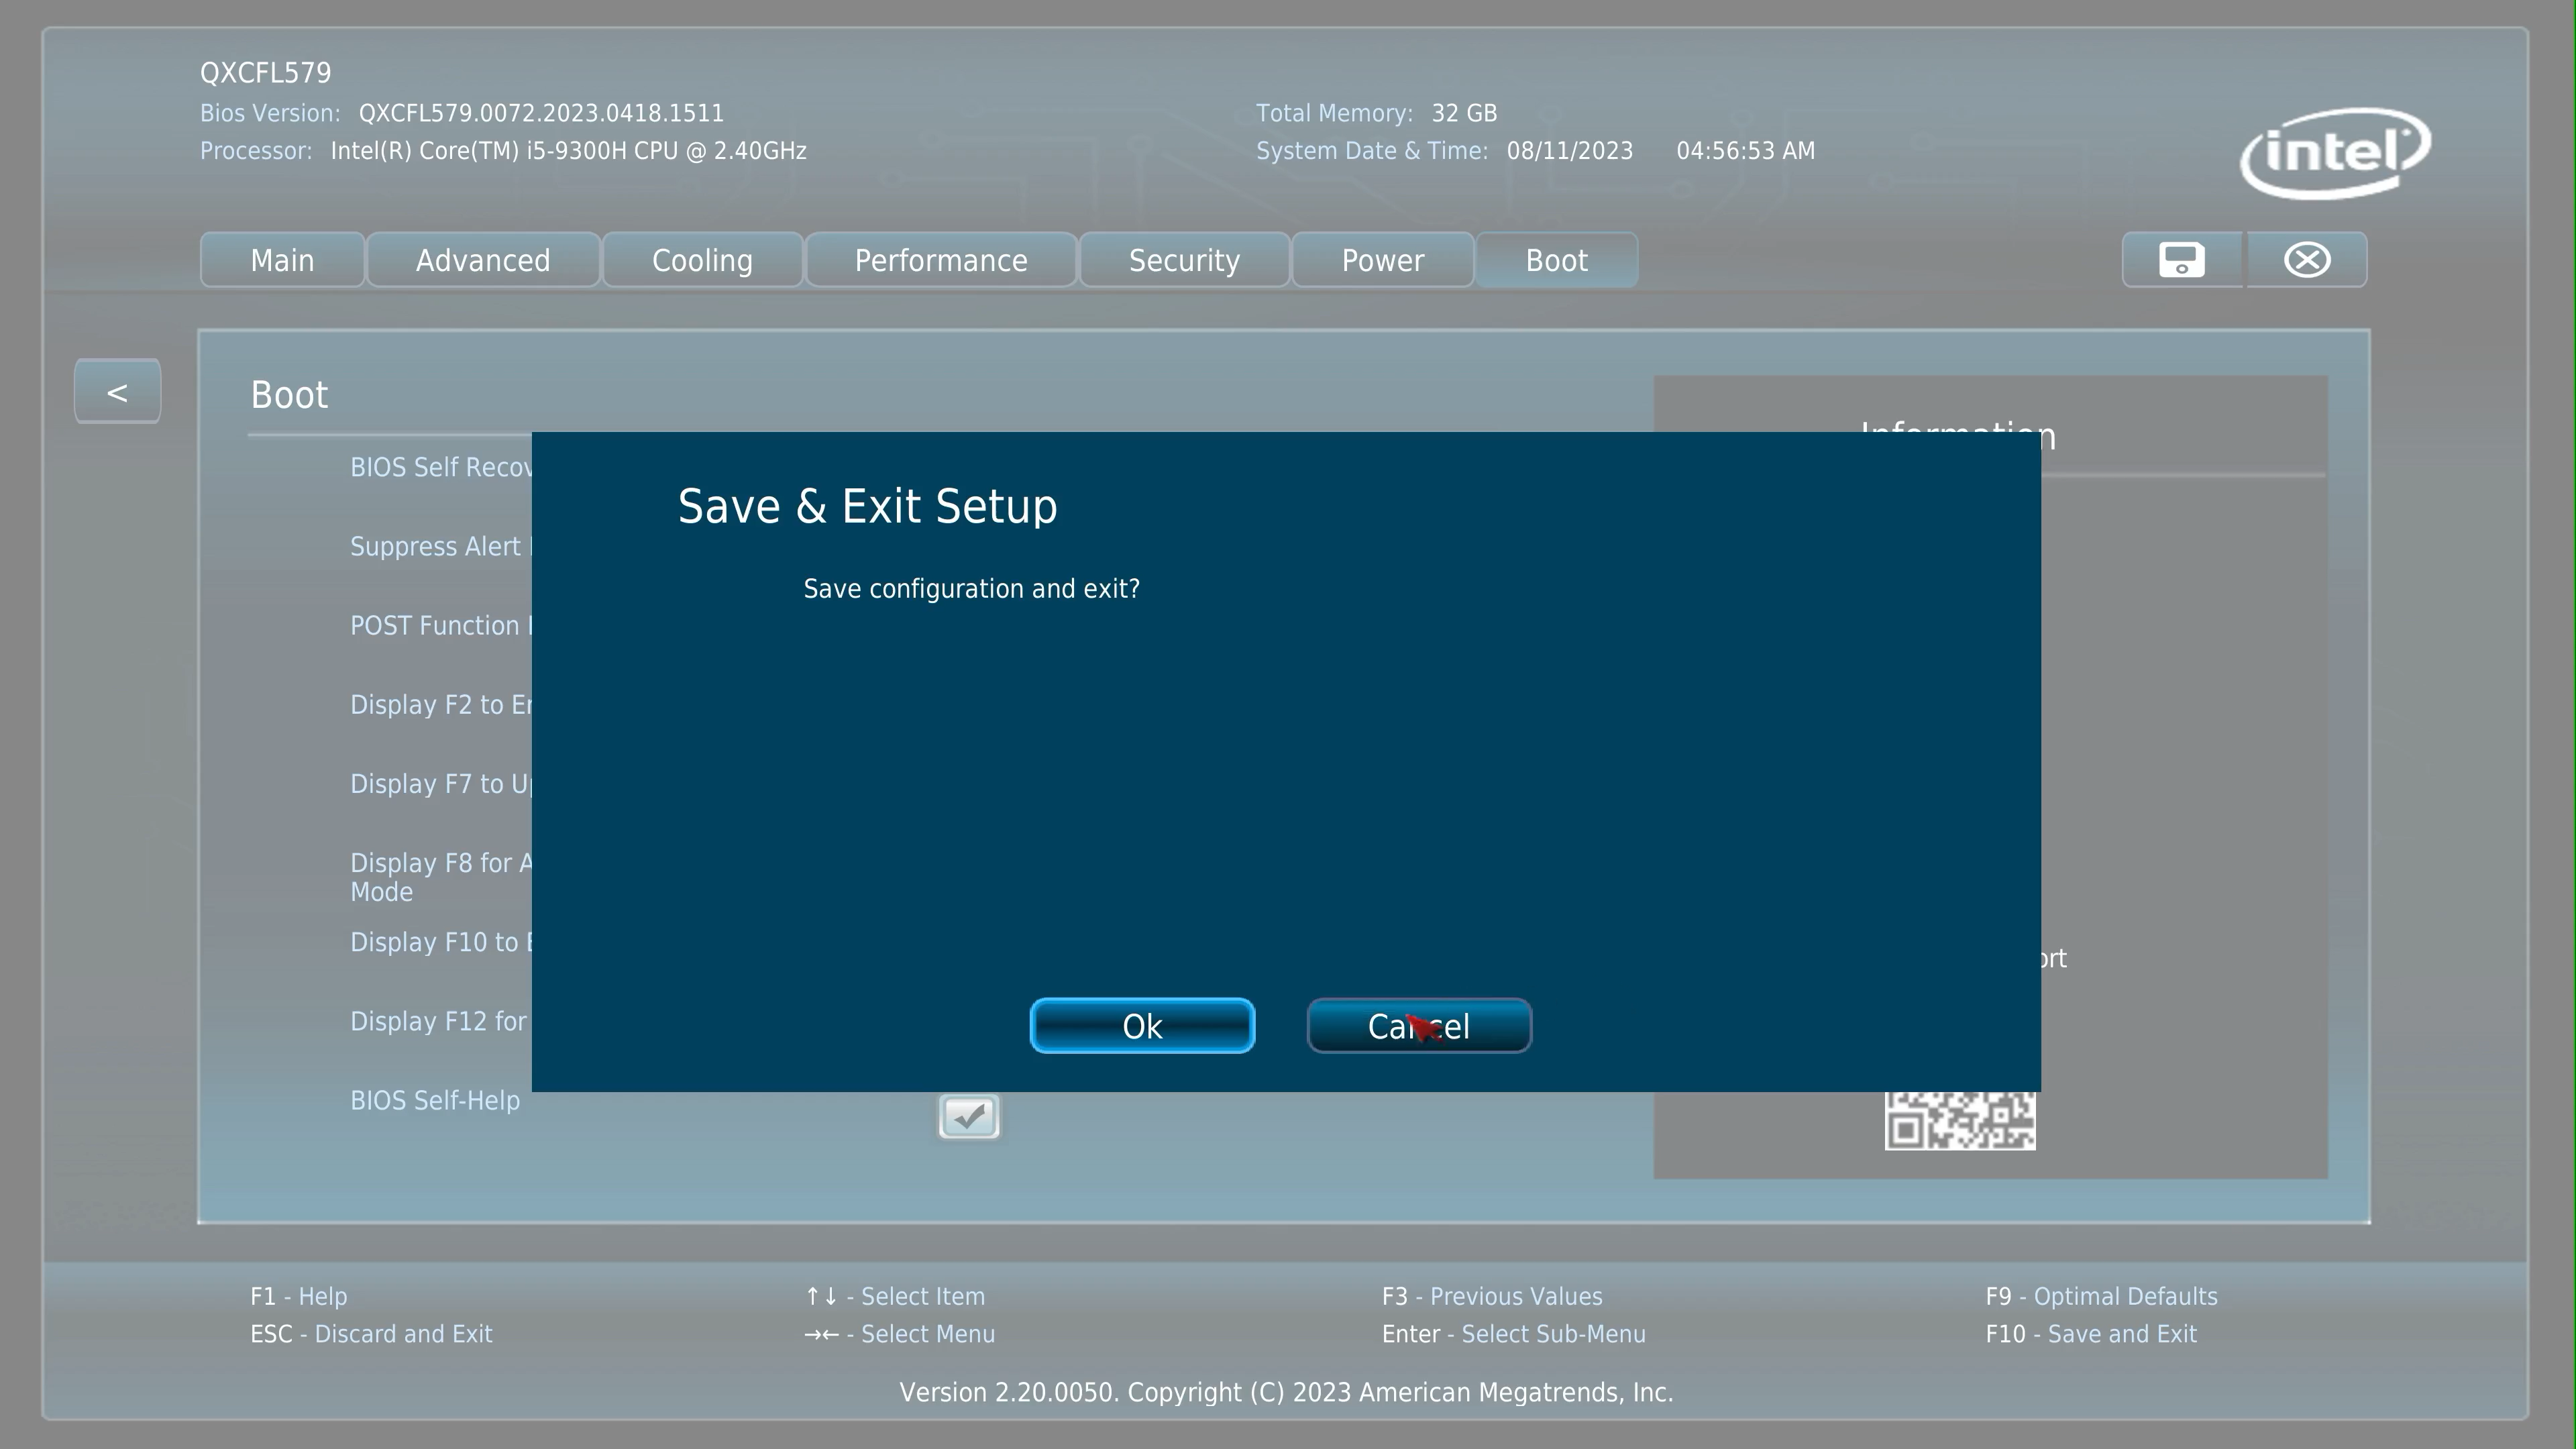The image size is (2576, 1449).
Task: Click Cancel to discard changes
Action: click(1419, 1026)
